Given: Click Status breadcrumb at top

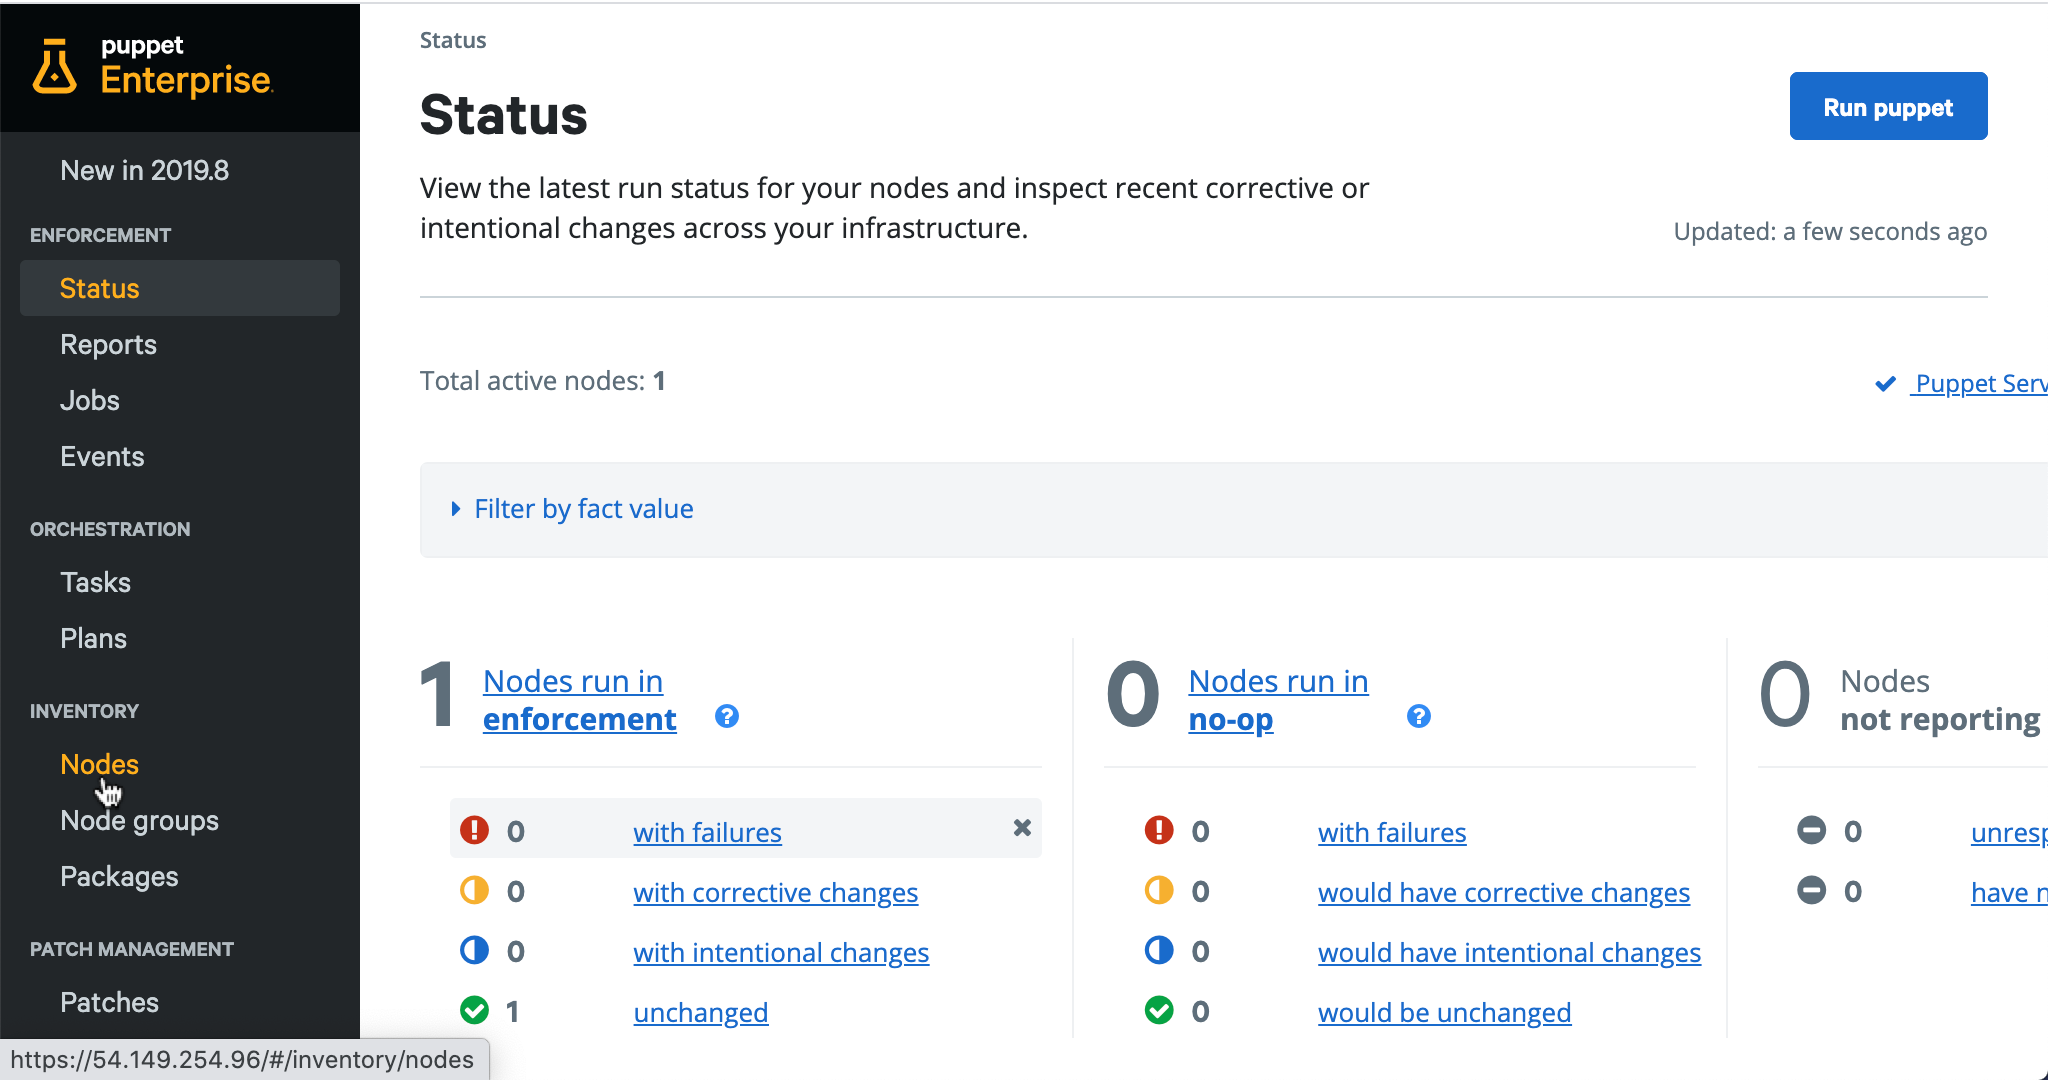Looking at the screenshot, I should [453, 40].
